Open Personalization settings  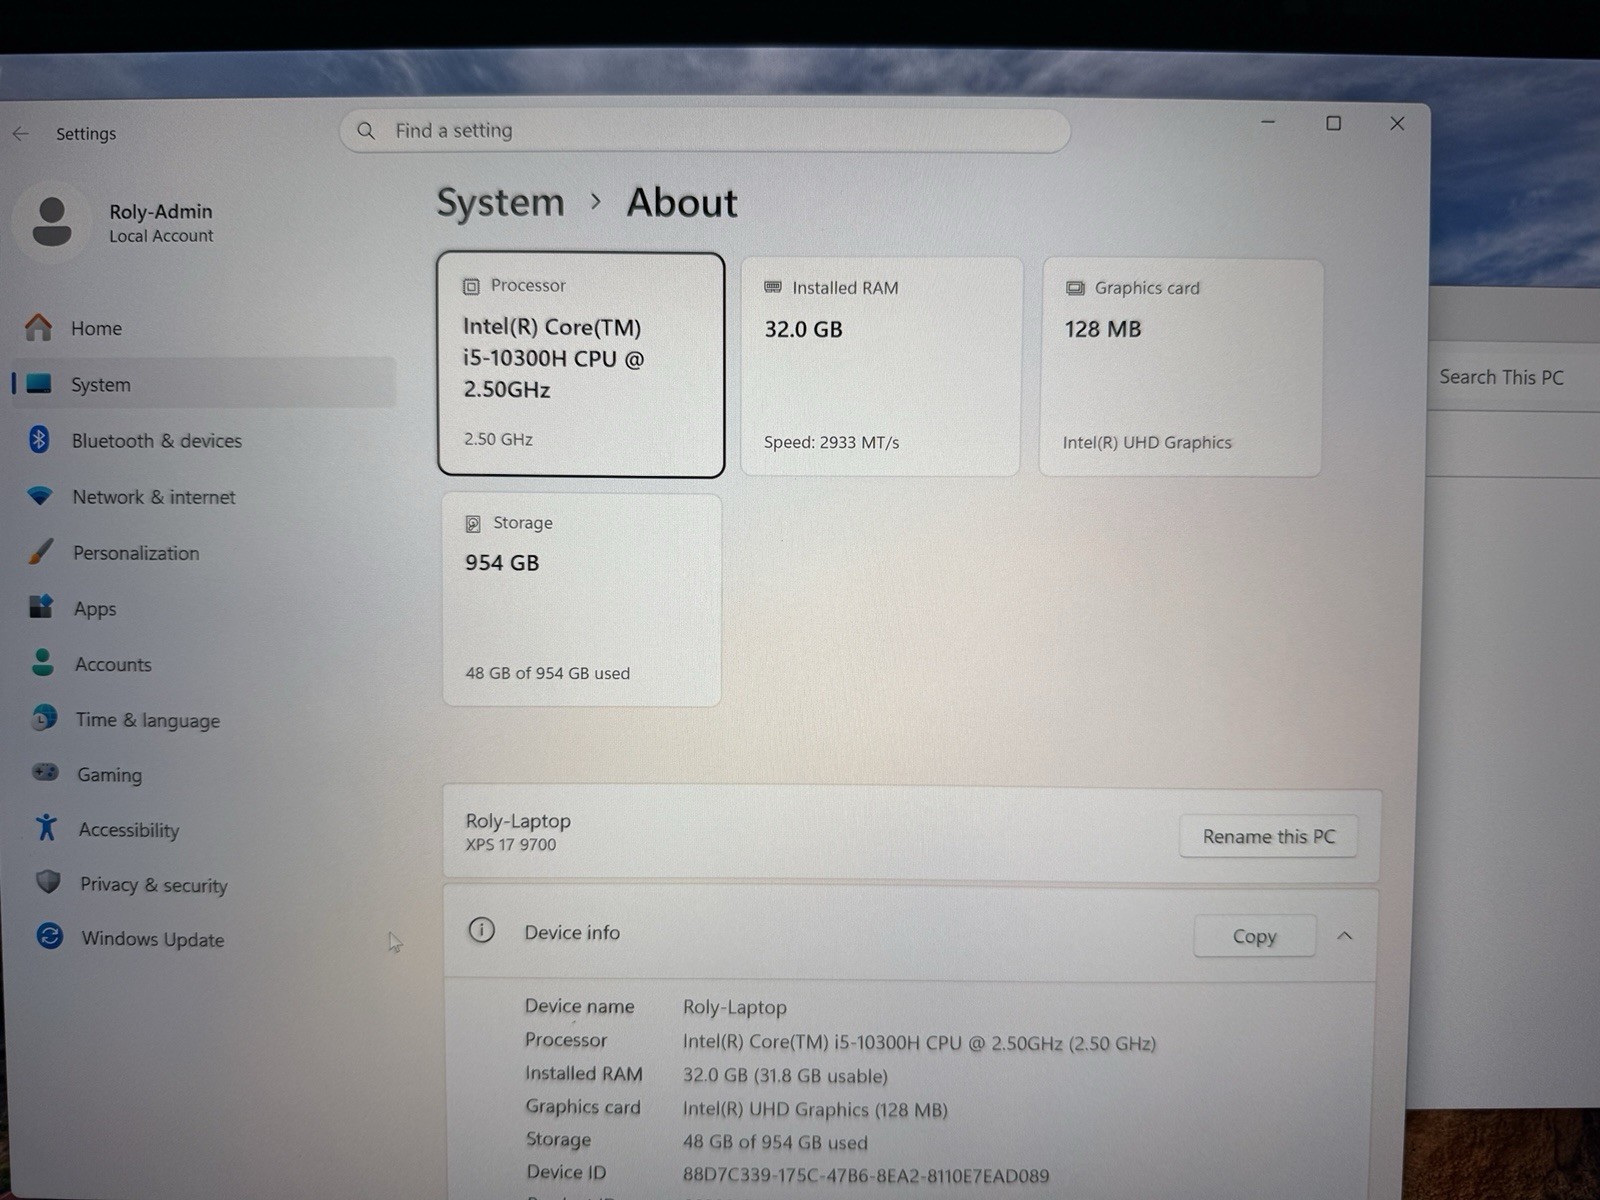click(x=204, y=552)
